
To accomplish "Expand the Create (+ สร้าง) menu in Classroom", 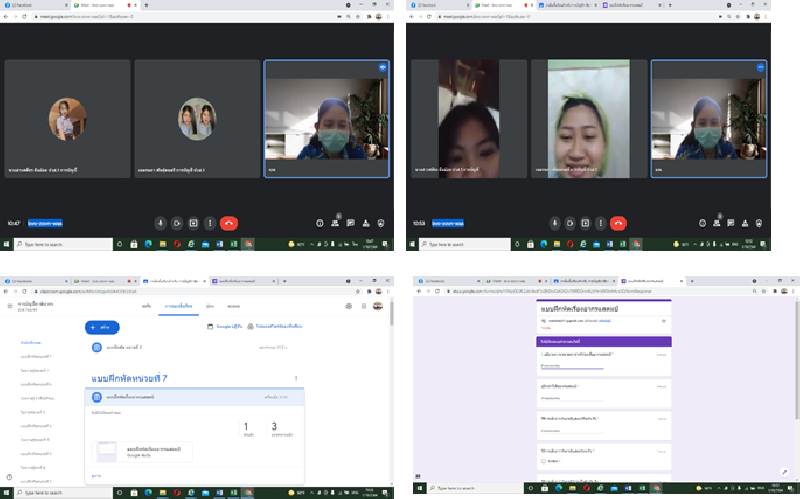I will point(103,327).
